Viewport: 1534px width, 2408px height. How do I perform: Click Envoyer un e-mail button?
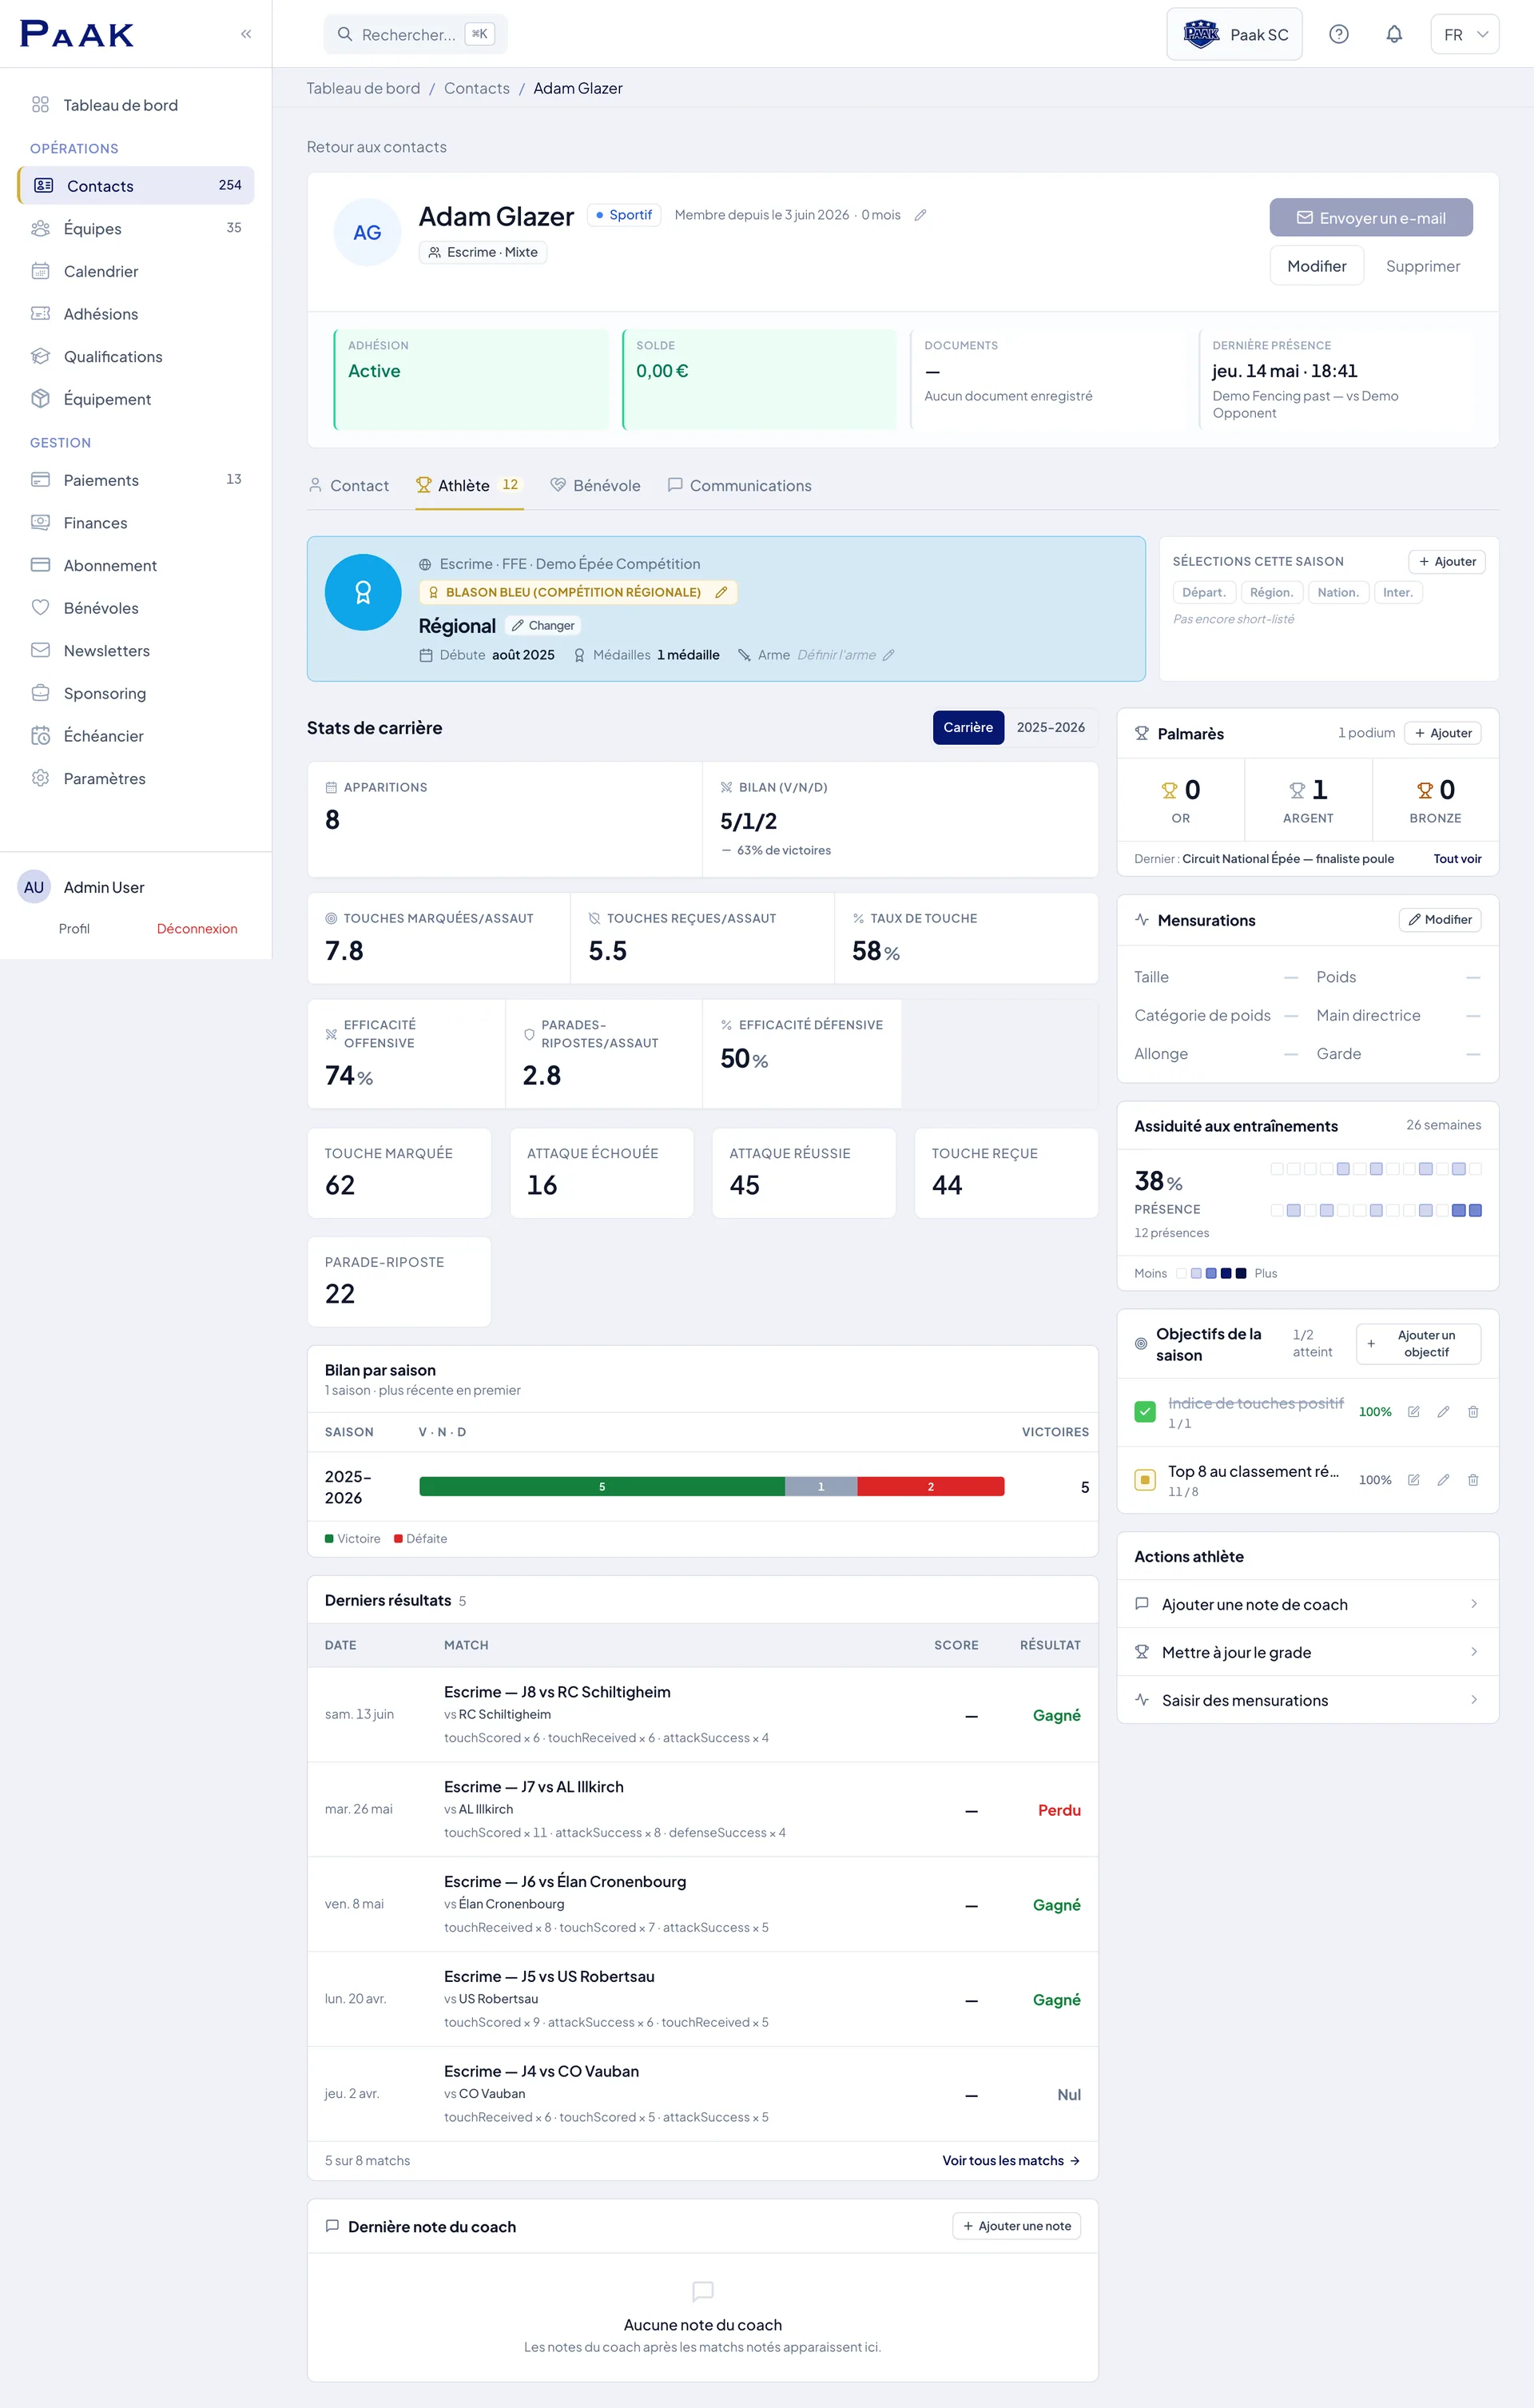click(1371, 217)
